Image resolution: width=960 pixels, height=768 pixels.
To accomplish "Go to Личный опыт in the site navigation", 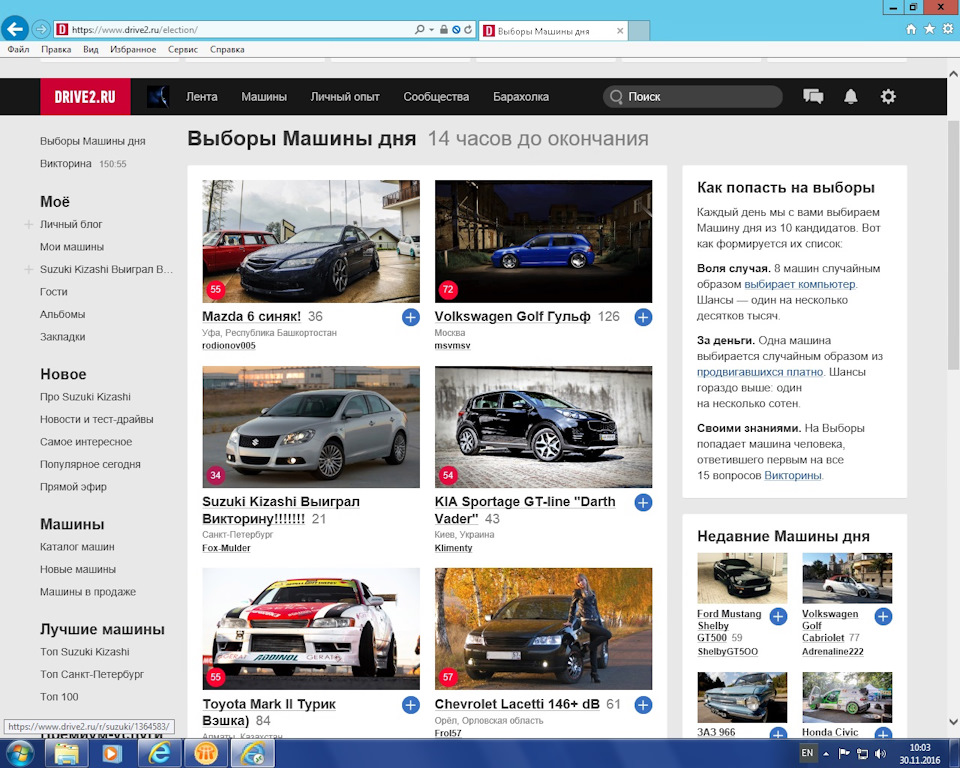I will click(x=345, y=97).
